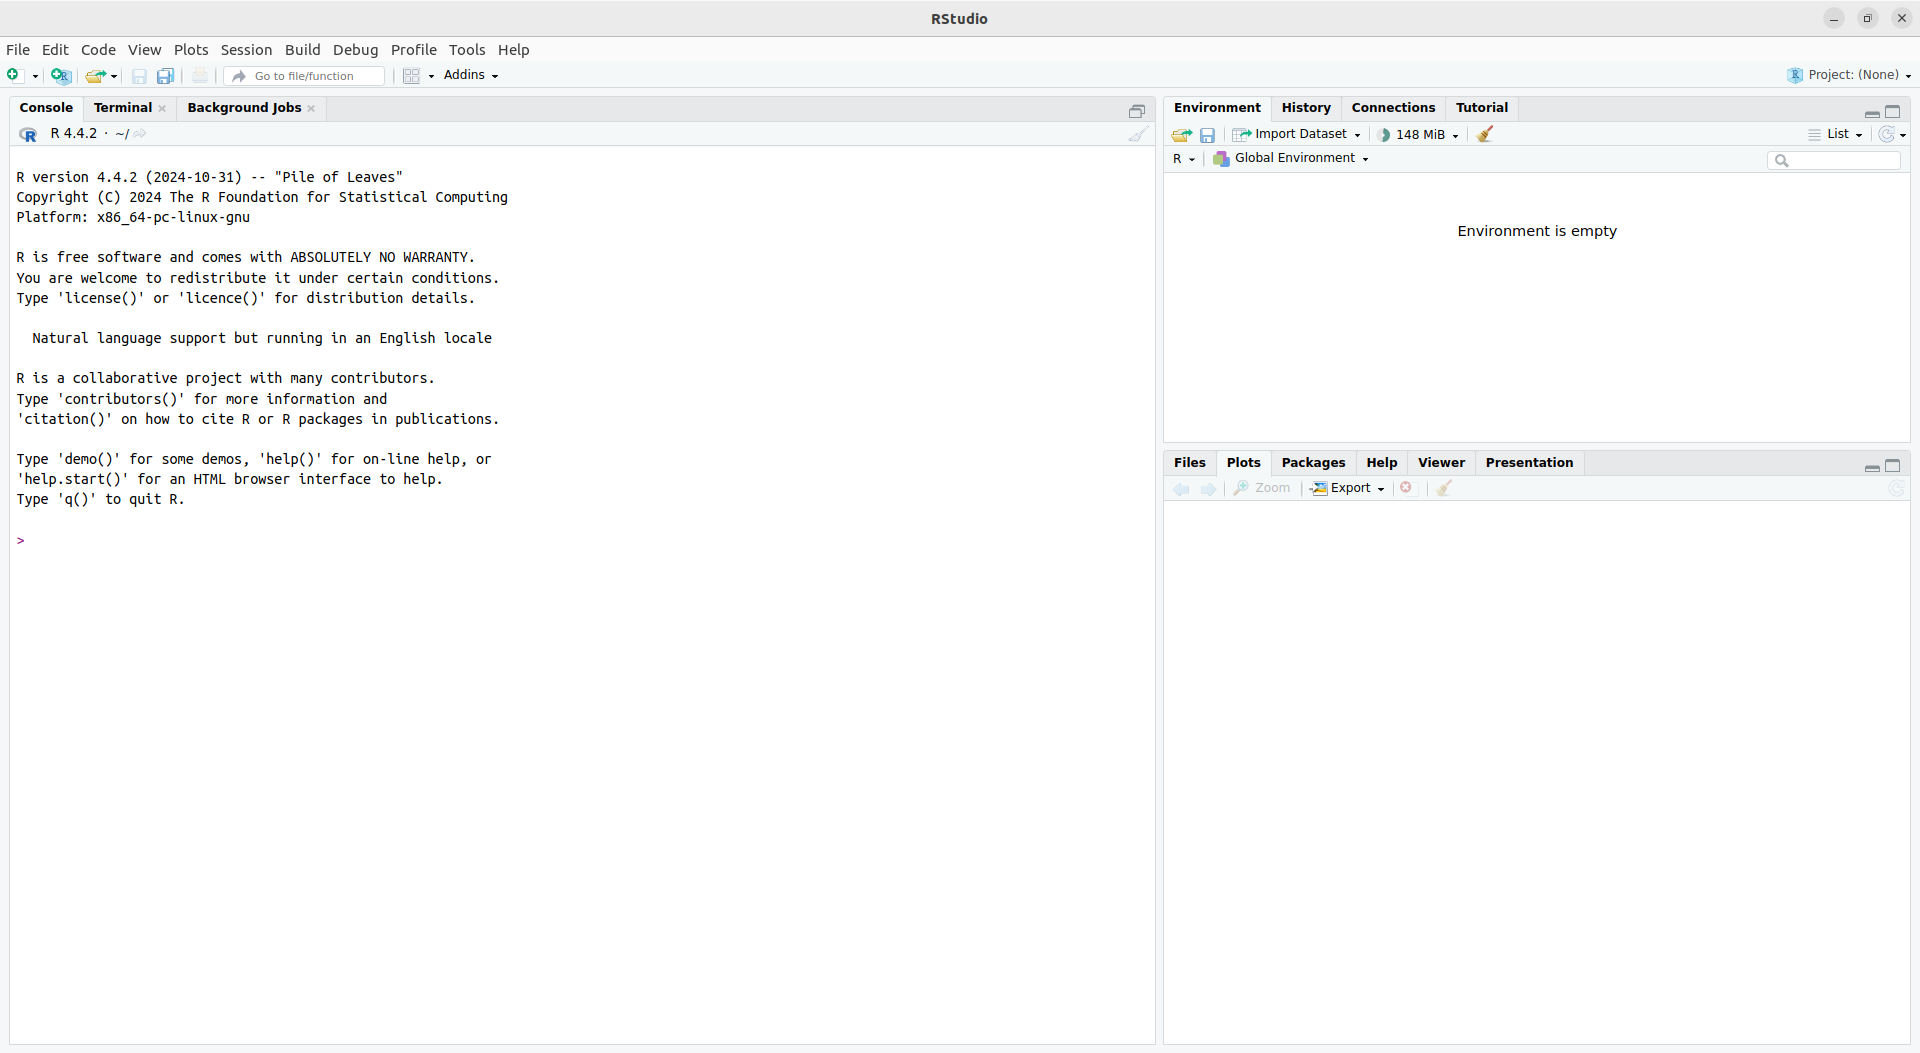Select the Console tab

46,108
